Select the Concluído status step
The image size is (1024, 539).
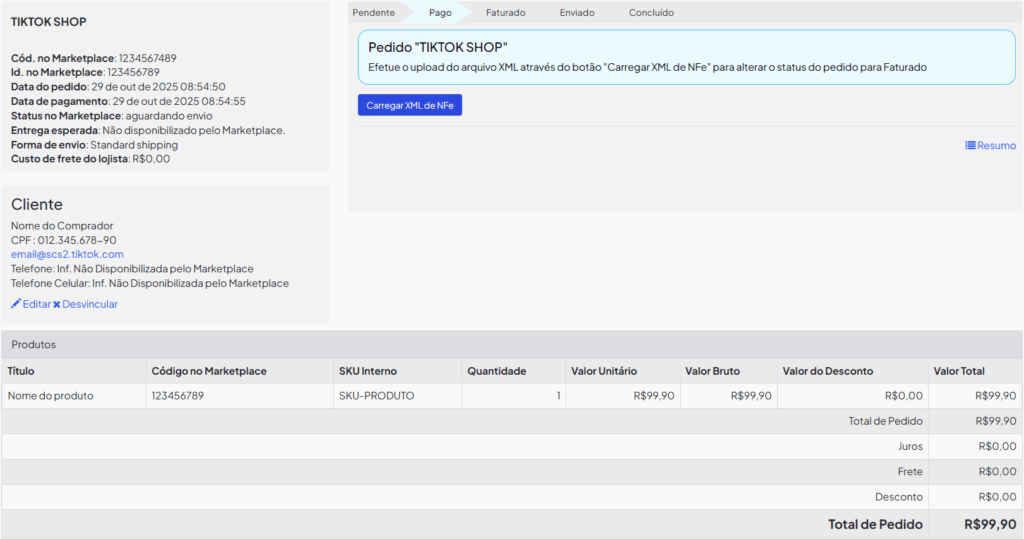click(x=651, y=13)
